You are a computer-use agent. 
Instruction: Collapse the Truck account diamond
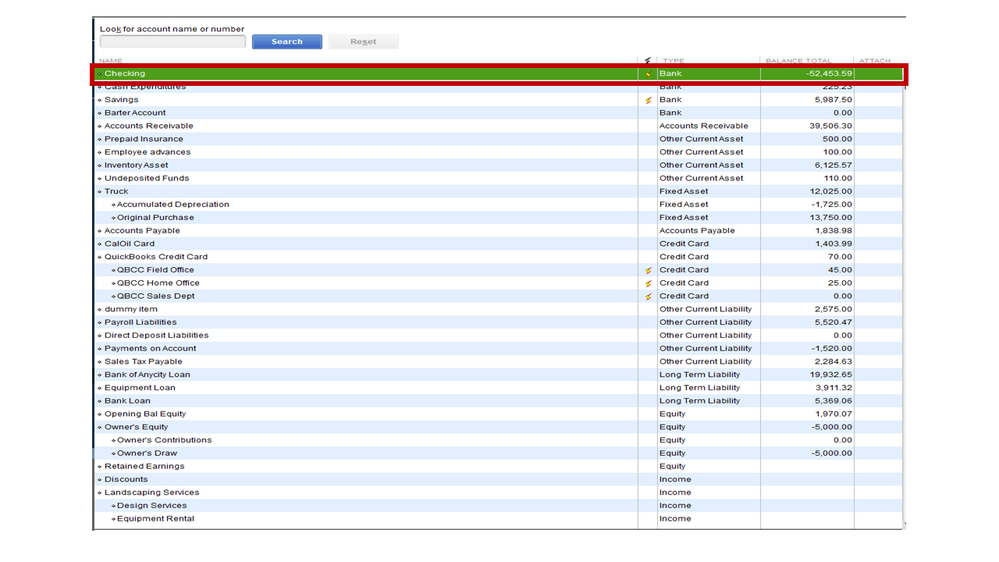(x=99, y=192)
